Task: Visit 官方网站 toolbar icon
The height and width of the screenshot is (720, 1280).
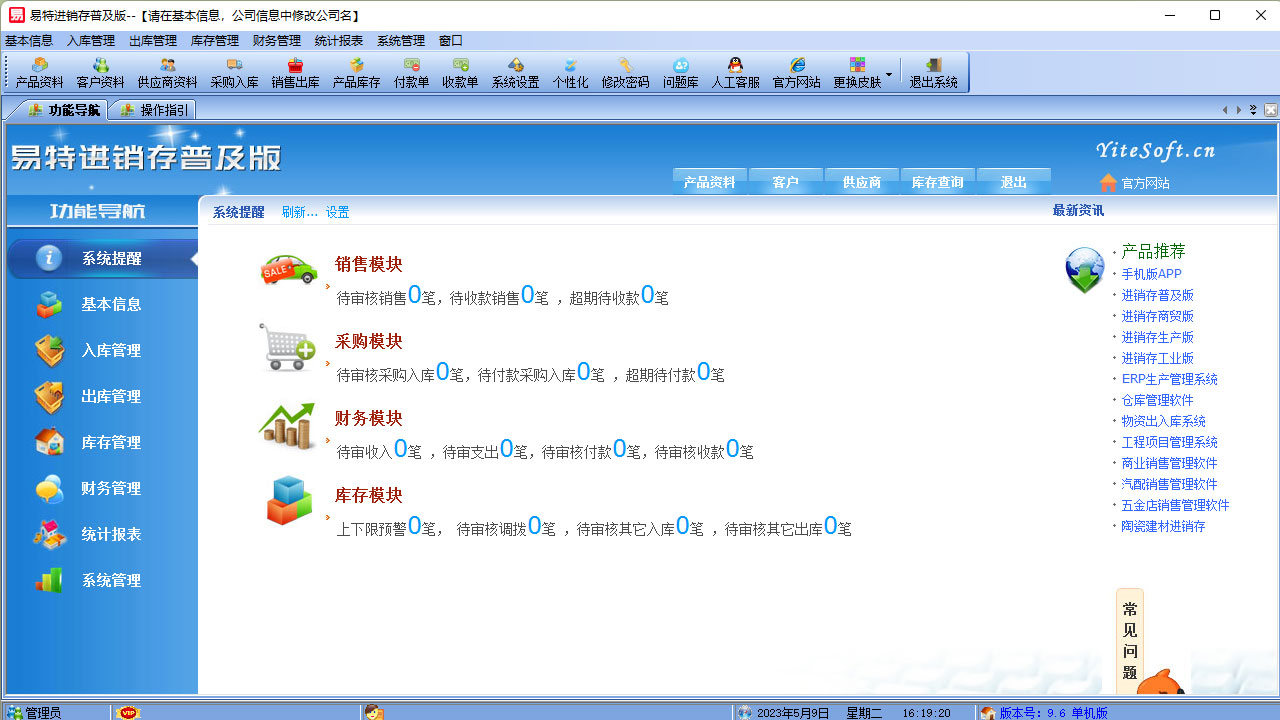Action: tap(797, 73)
